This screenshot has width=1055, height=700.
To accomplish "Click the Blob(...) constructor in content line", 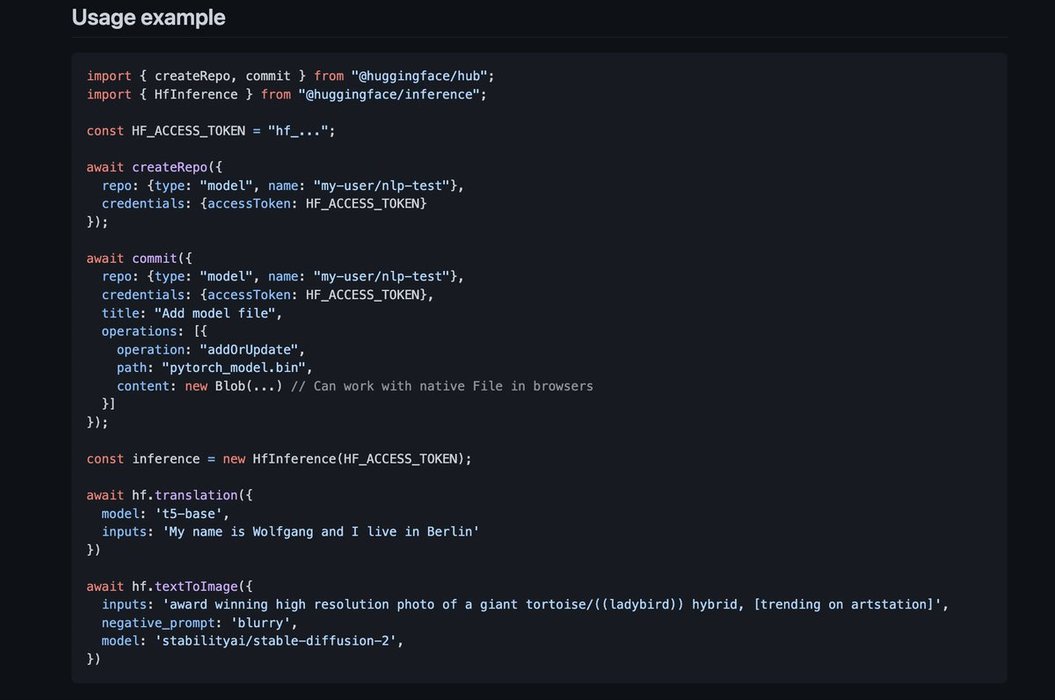I will click(x=248, y=386).
